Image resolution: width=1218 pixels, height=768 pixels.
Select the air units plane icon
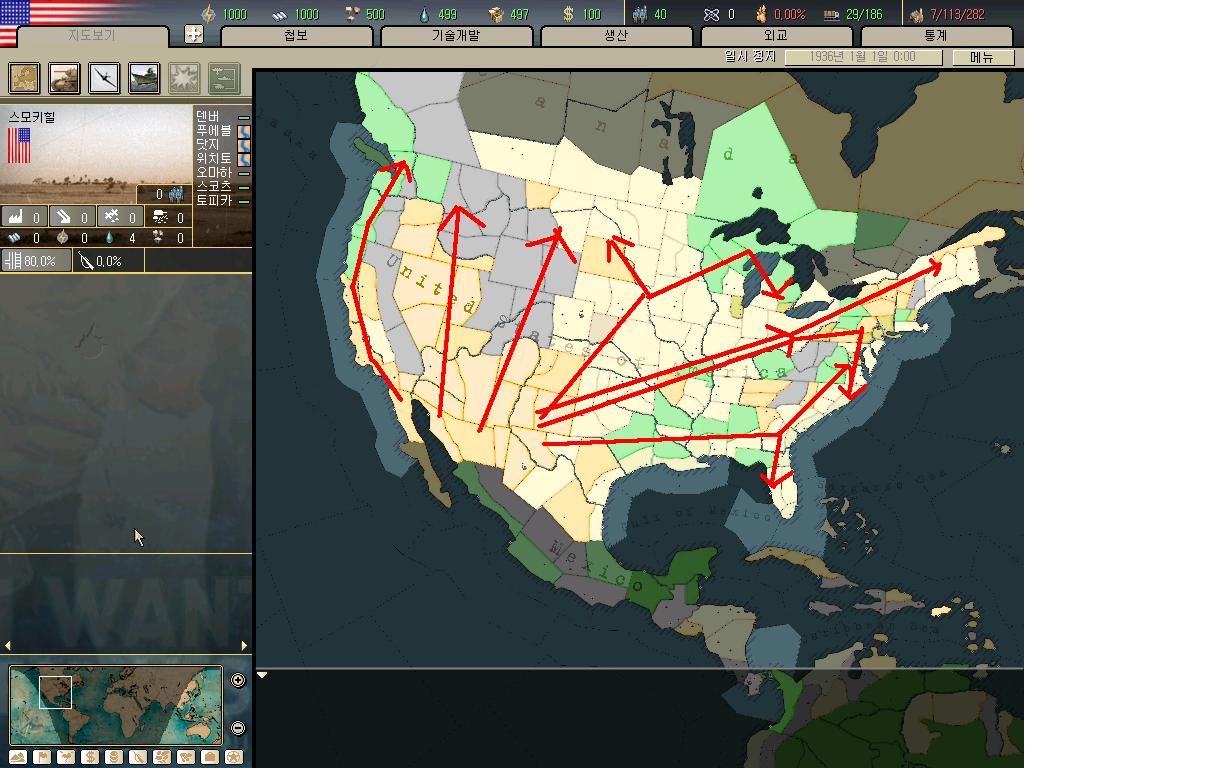(x=104, y=78)
